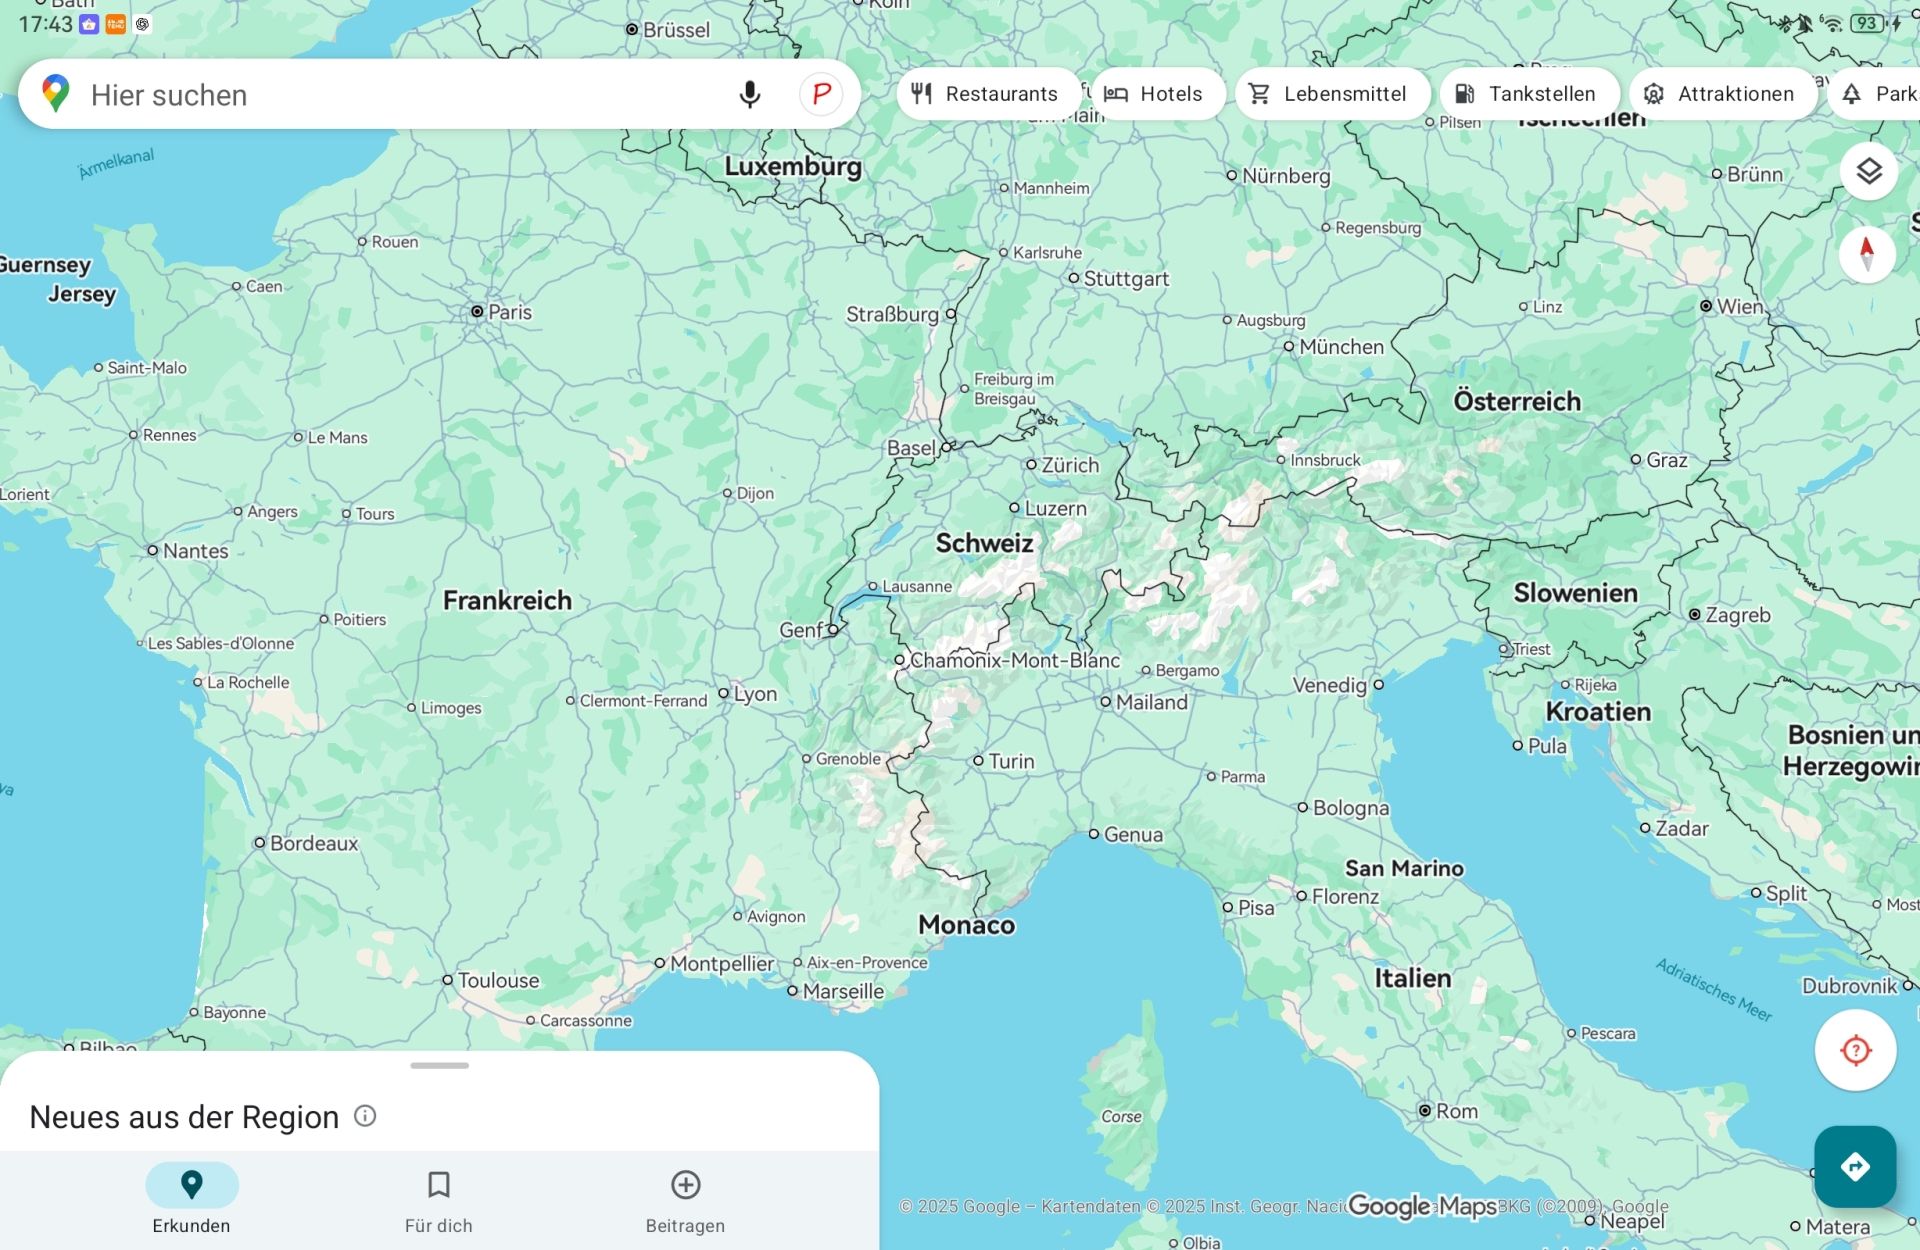
Task: Switch to the Beitragen tab
Action: pos(685,1200)
